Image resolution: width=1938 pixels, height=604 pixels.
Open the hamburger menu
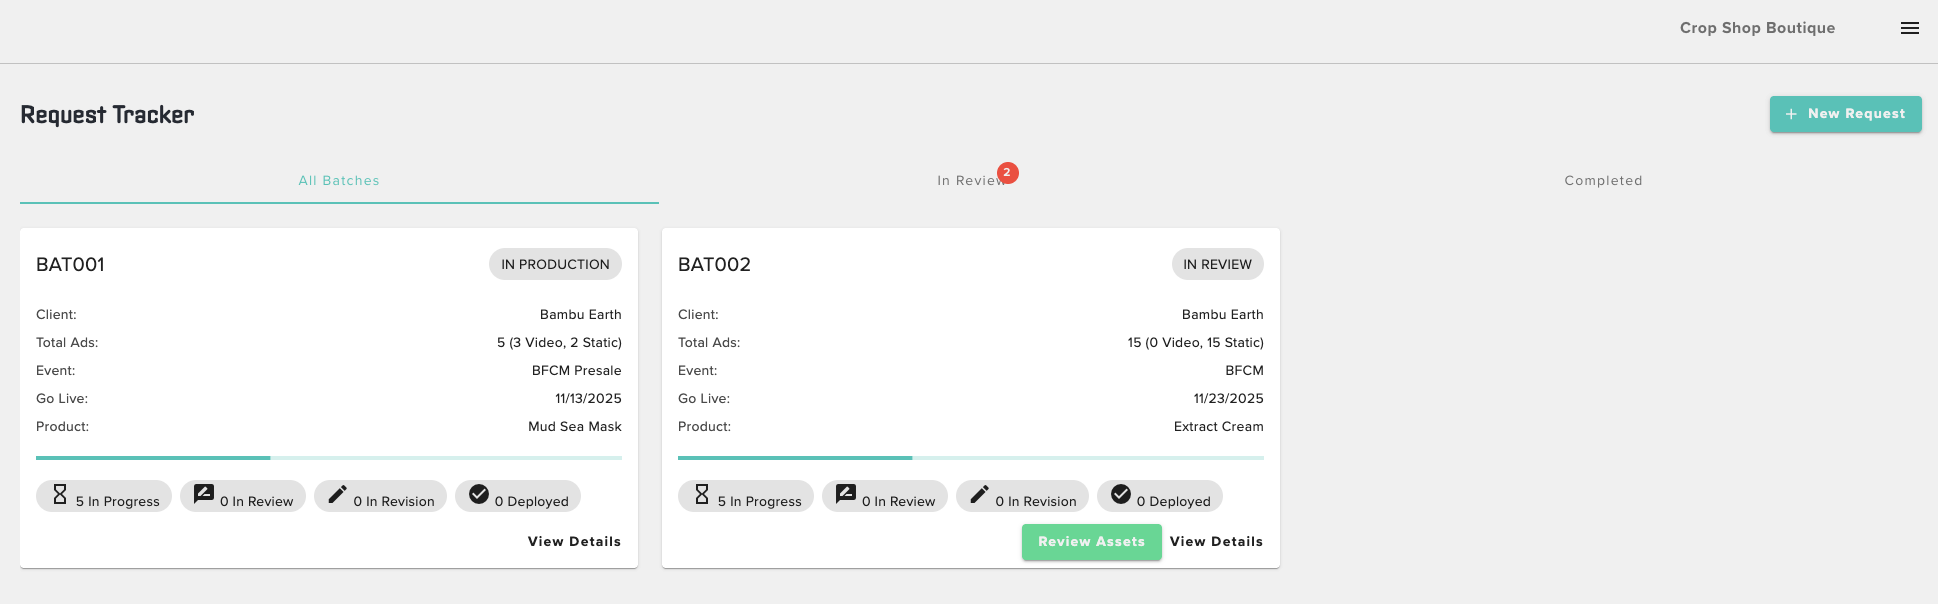pyautogui.click(x=1909, y=27)
